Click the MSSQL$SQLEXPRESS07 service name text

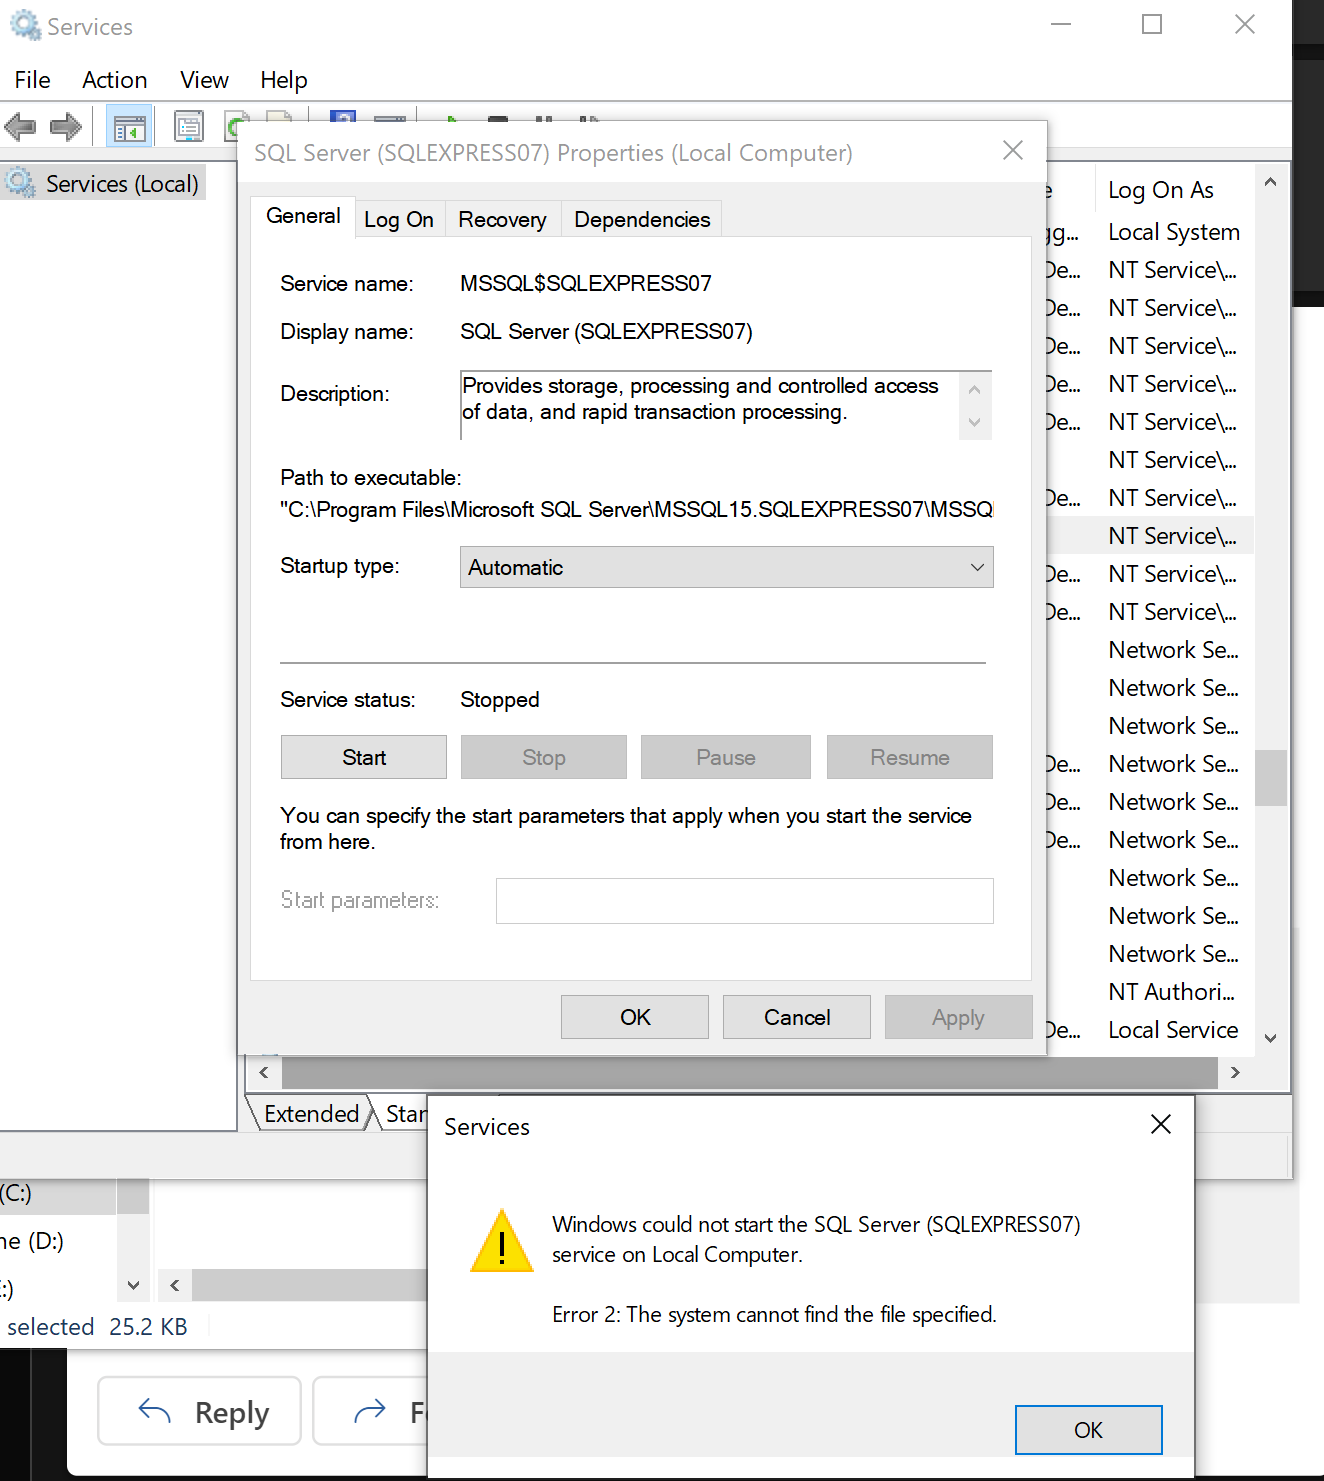tap(586, 284)
